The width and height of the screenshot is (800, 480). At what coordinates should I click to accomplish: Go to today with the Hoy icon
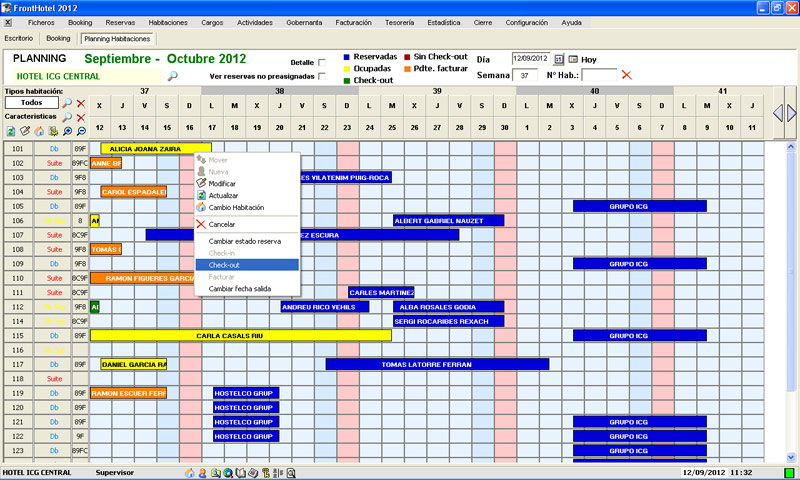[x=574, y=59]
